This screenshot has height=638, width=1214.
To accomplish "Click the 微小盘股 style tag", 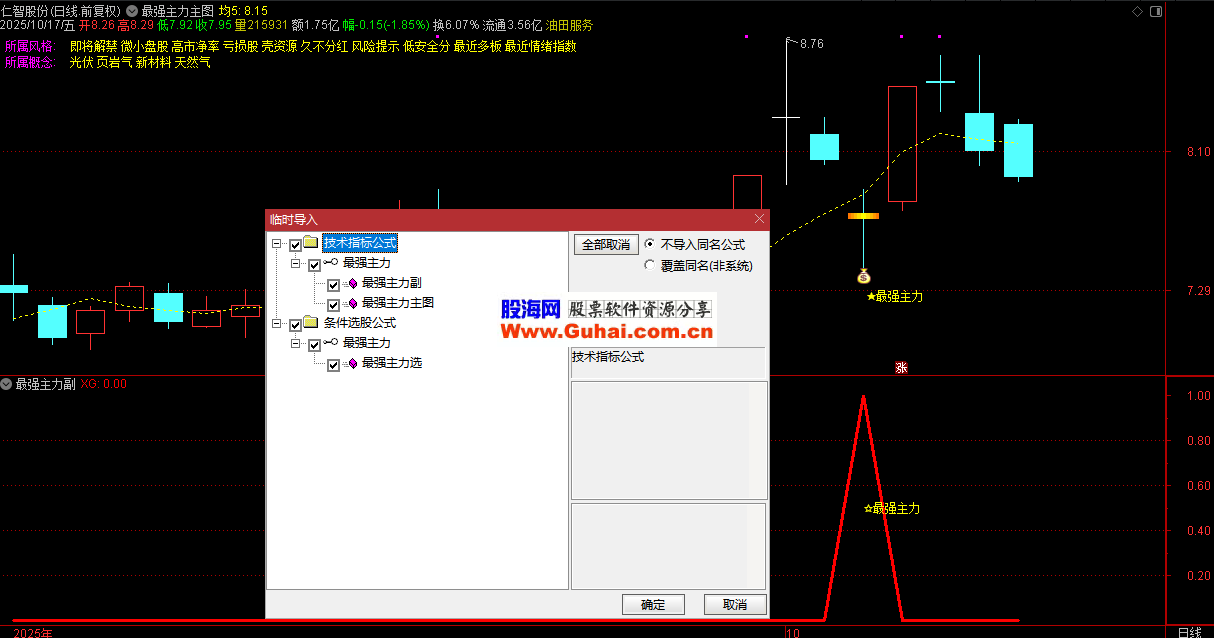I will pyautogui.click(x=144, y=46).
